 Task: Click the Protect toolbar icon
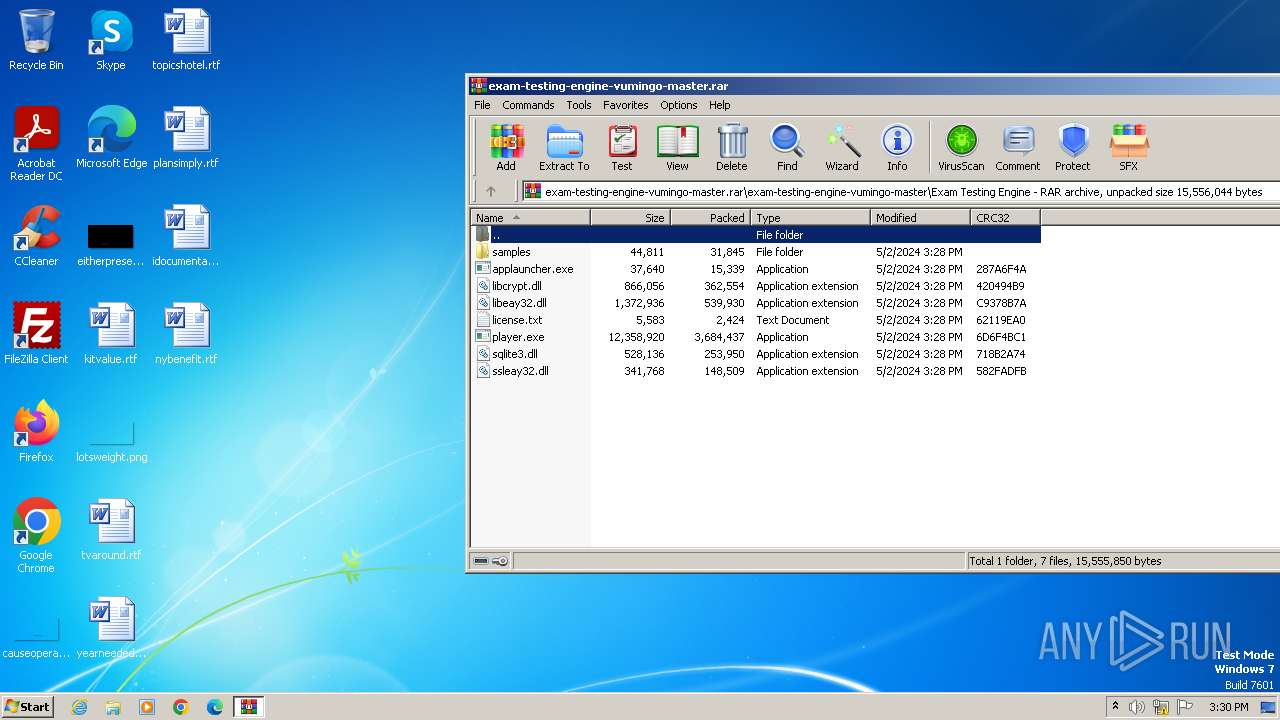click(1073, 147)
